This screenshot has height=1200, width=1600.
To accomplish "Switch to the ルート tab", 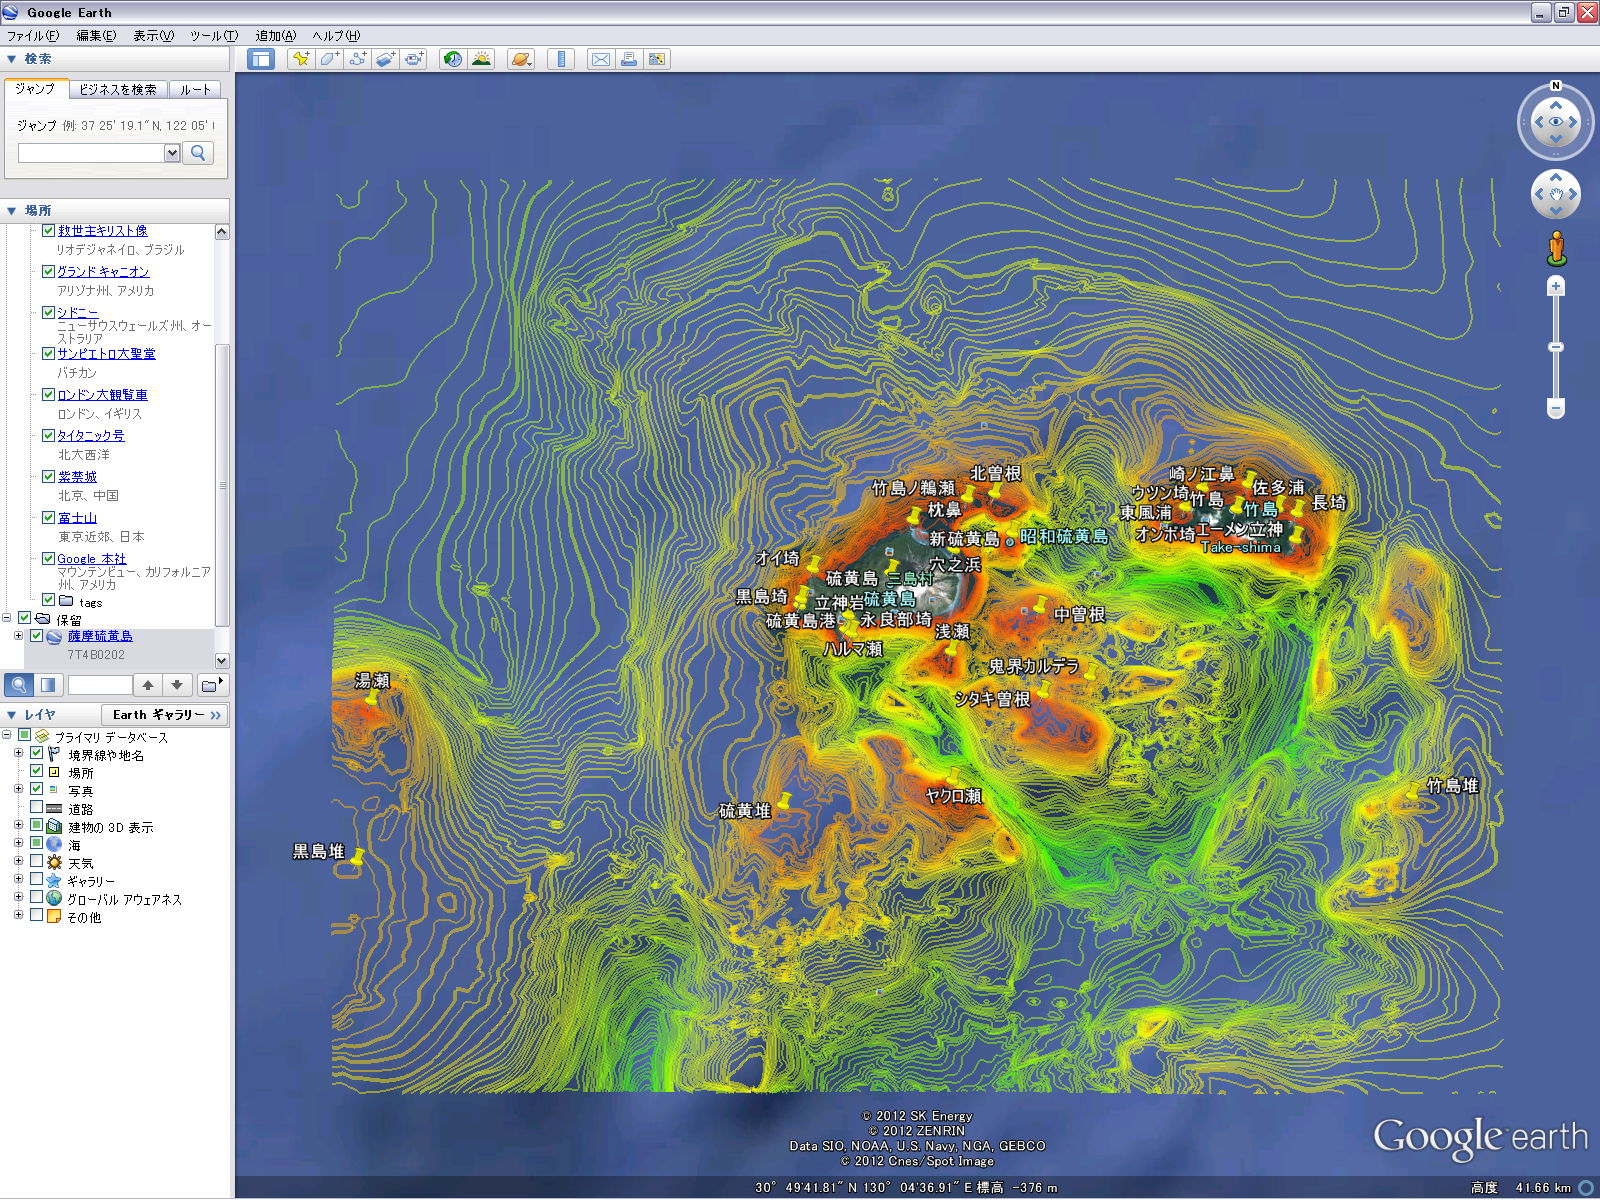I will [x=195, y=89].
